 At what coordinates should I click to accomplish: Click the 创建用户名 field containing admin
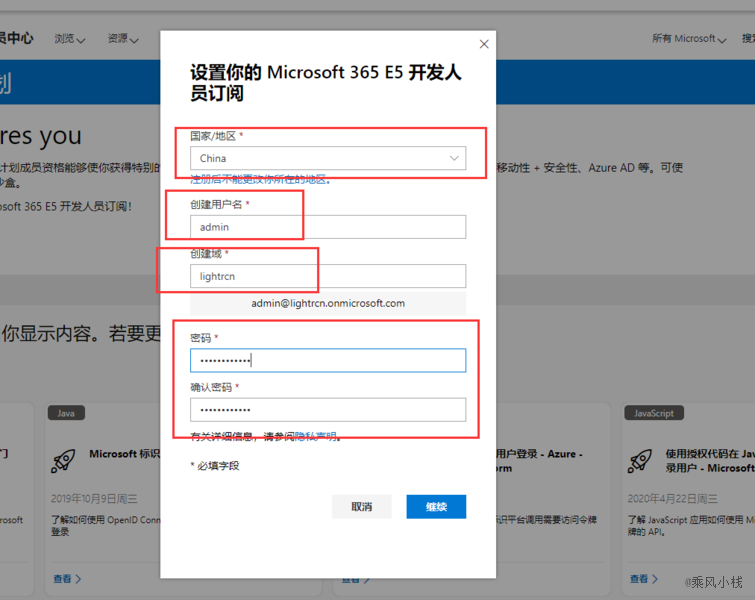328,227
